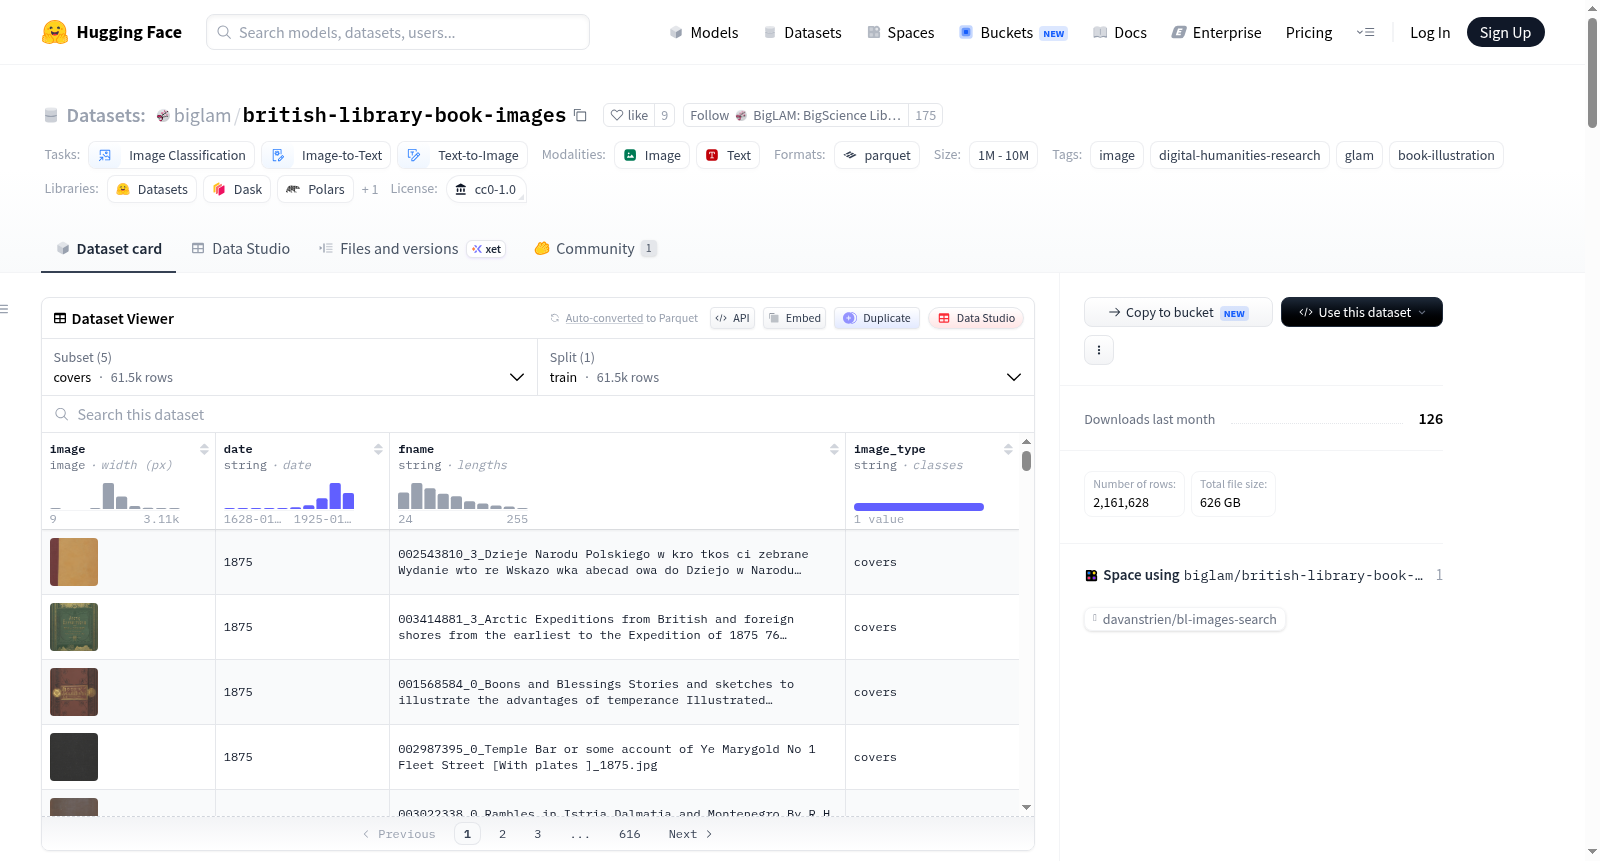This screenshot has width=1600, height=861.
Task: Click the parquet format tag
Action: [x=877, y=155]
